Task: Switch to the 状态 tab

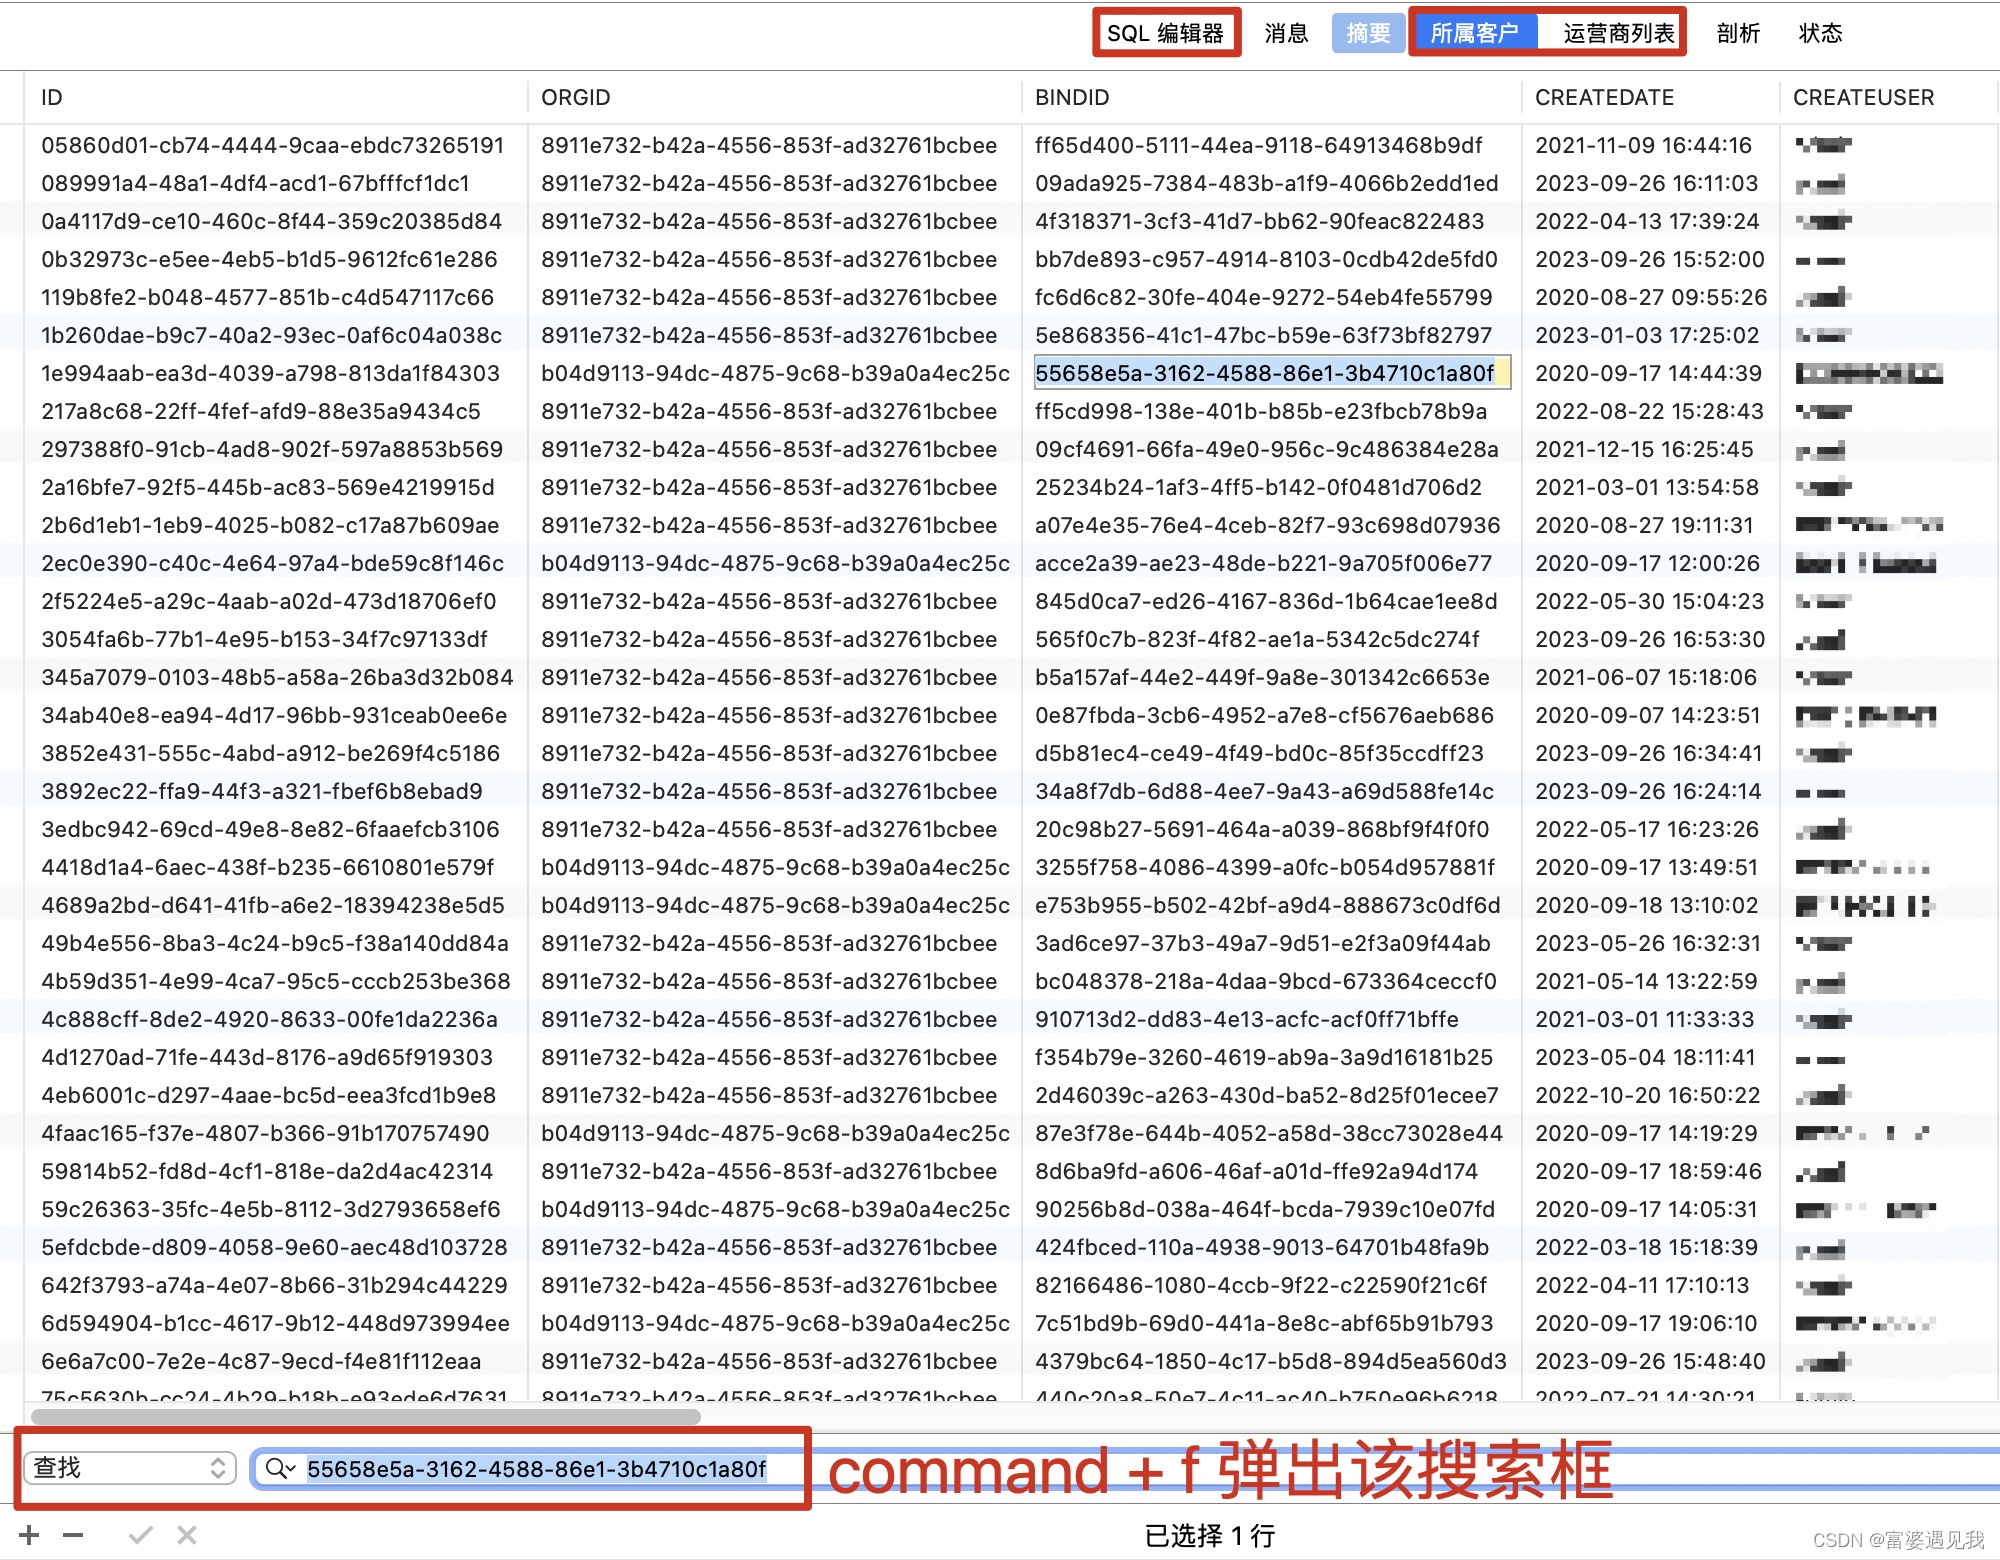Action: pos(1820,33)
